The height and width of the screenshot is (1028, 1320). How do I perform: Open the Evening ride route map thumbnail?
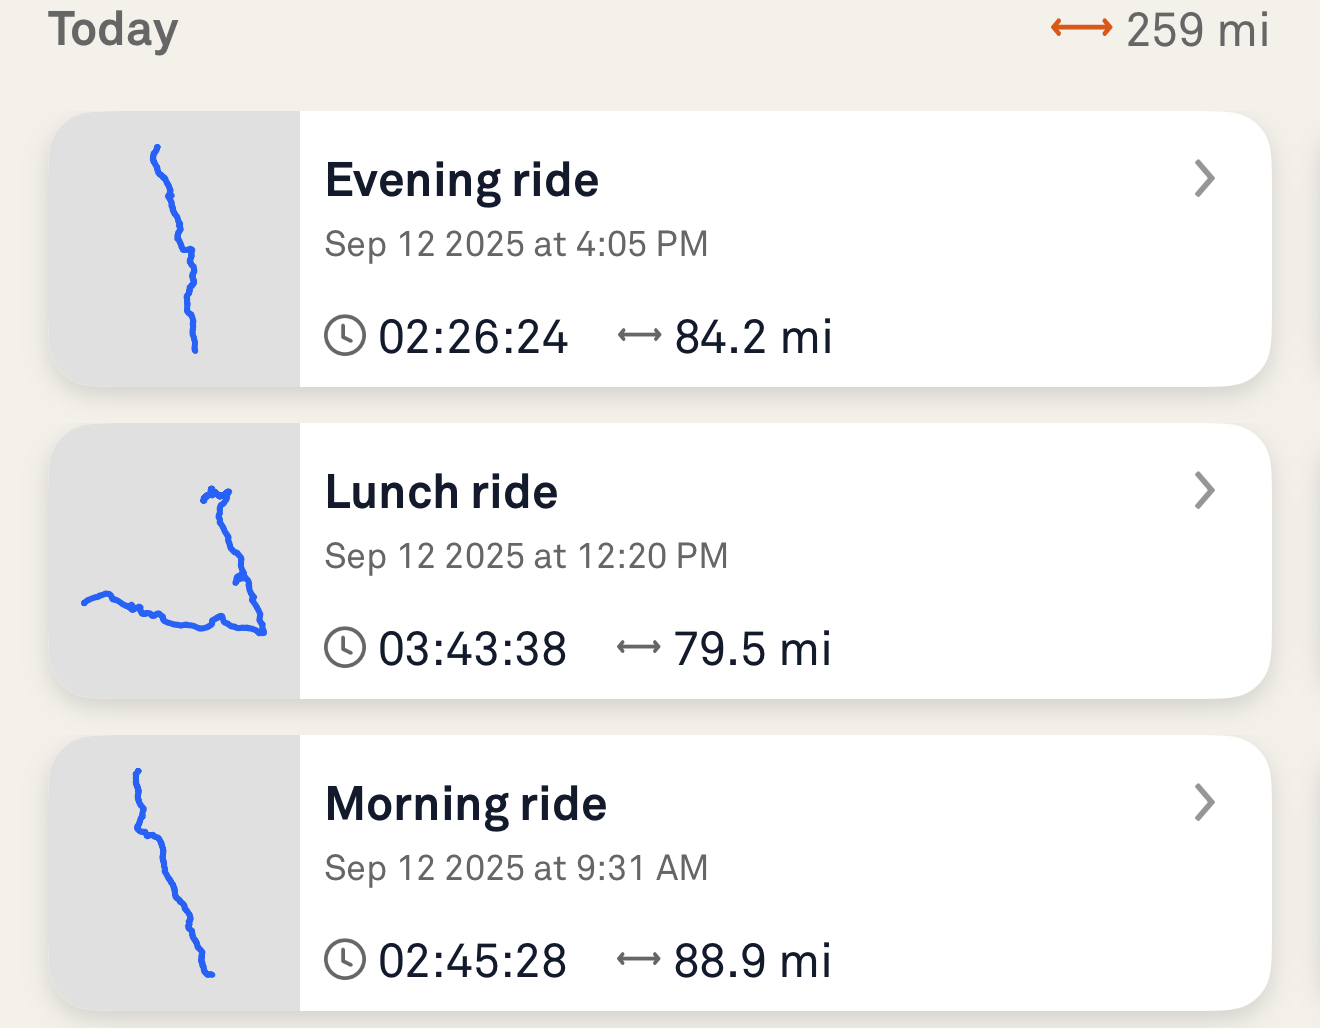175,249
